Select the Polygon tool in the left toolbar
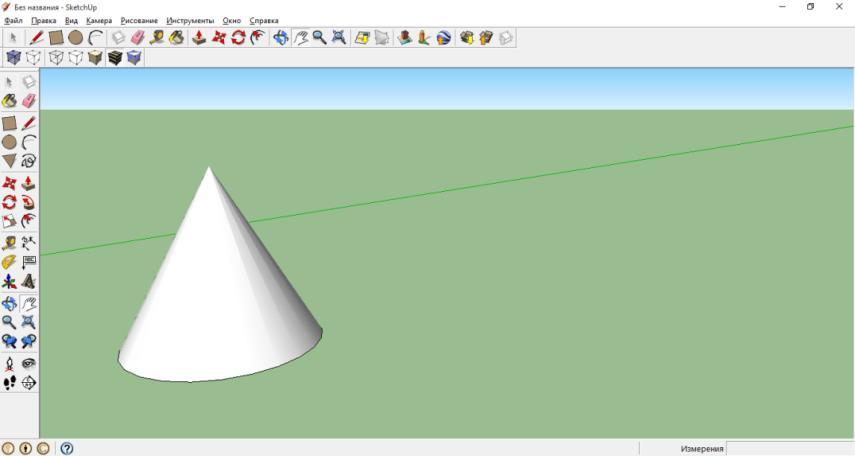The height and width of the screenshot is (456, 855). tap(9, 161)
